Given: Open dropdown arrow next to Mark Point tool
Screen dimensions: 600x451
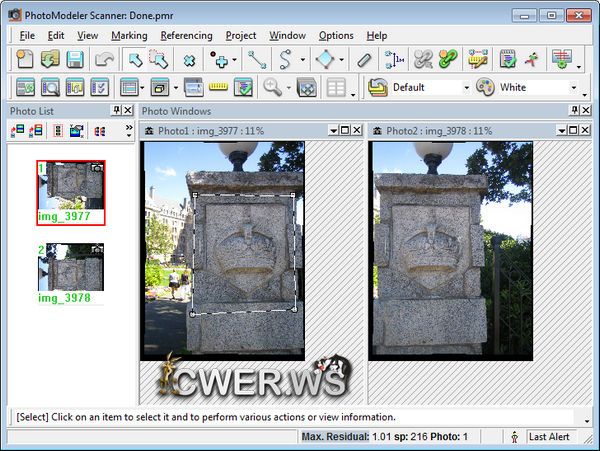Looking at the screenshot, I should pyautogui.click(x=234, y=60).
